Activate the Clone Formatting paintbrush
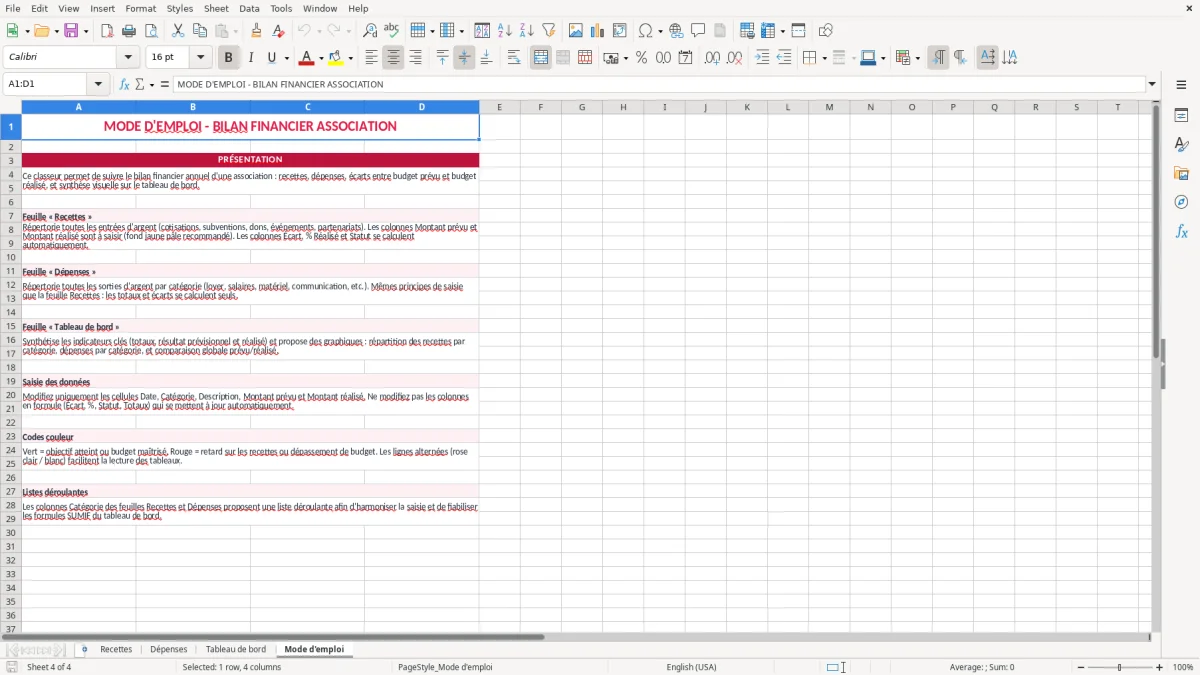The image size is (1200, 675). (257, 31)
